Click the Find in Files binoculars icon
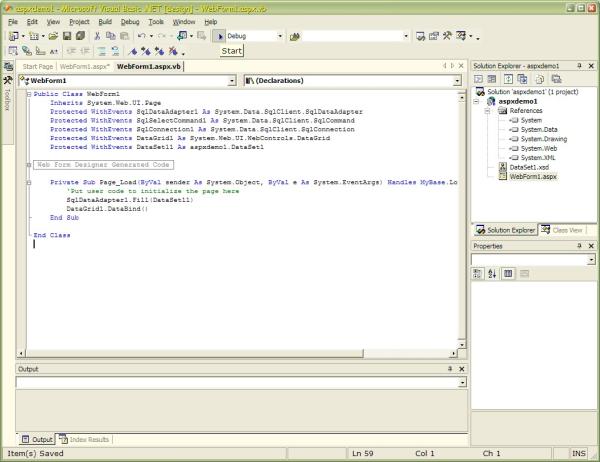Viewport: 600px width, 462px height. click(x=294, y=36)
